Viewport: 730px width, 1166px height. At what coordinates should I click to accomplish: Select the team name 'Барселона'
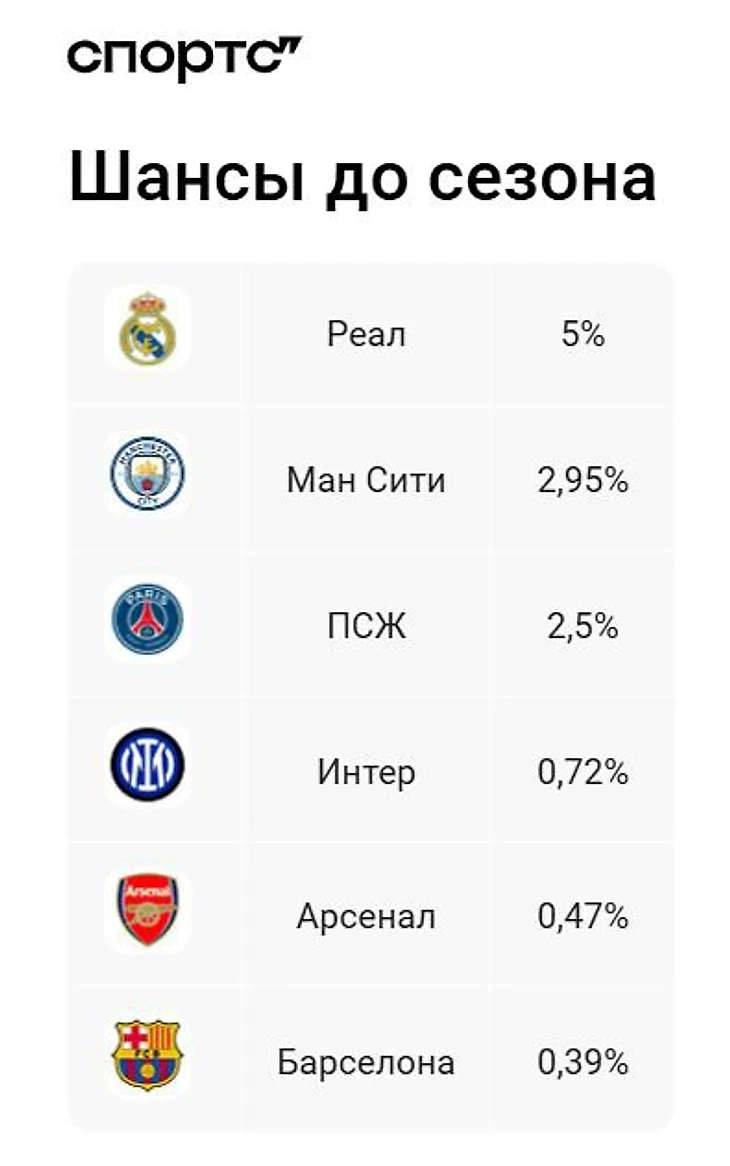click(366, 1062)
